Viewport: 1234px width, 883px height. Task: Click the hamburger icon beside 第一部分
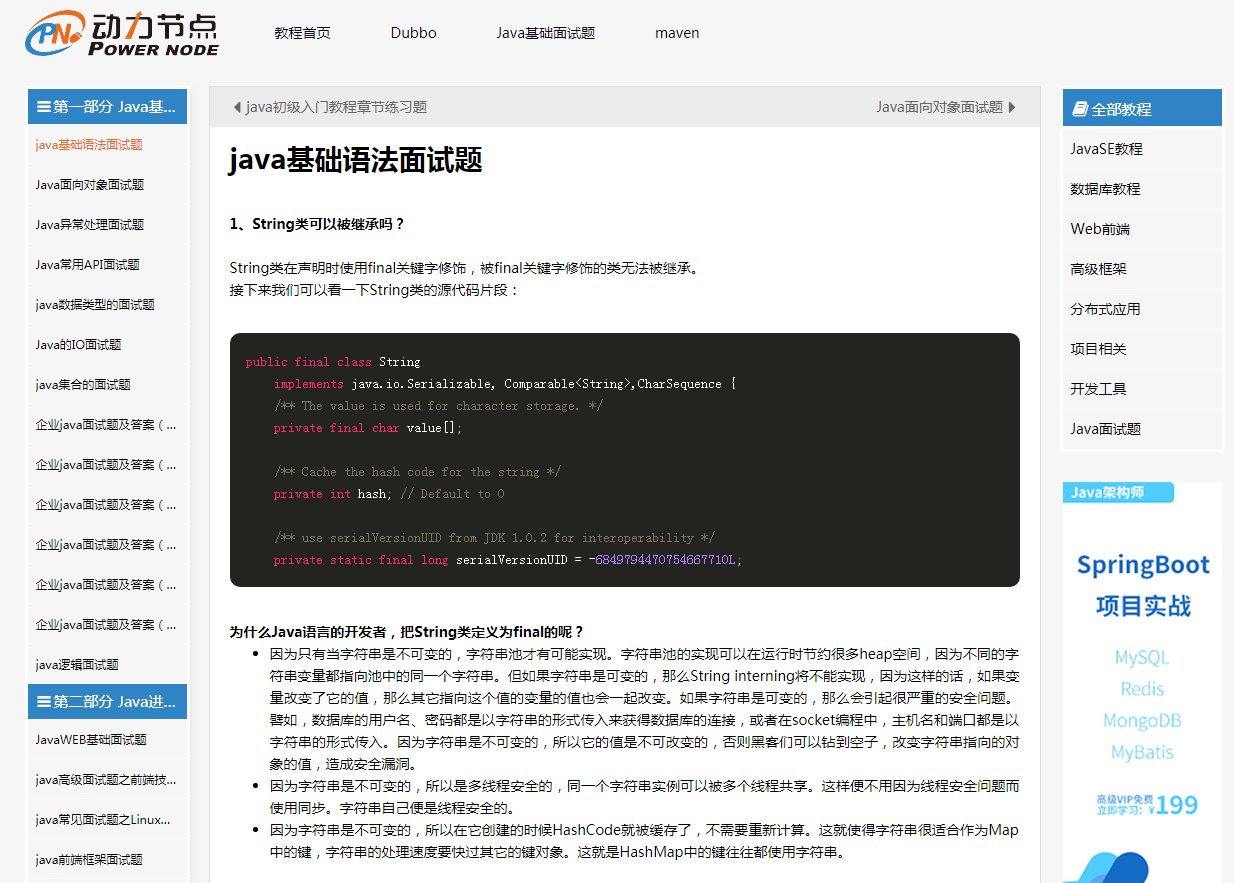click(43, 107)
